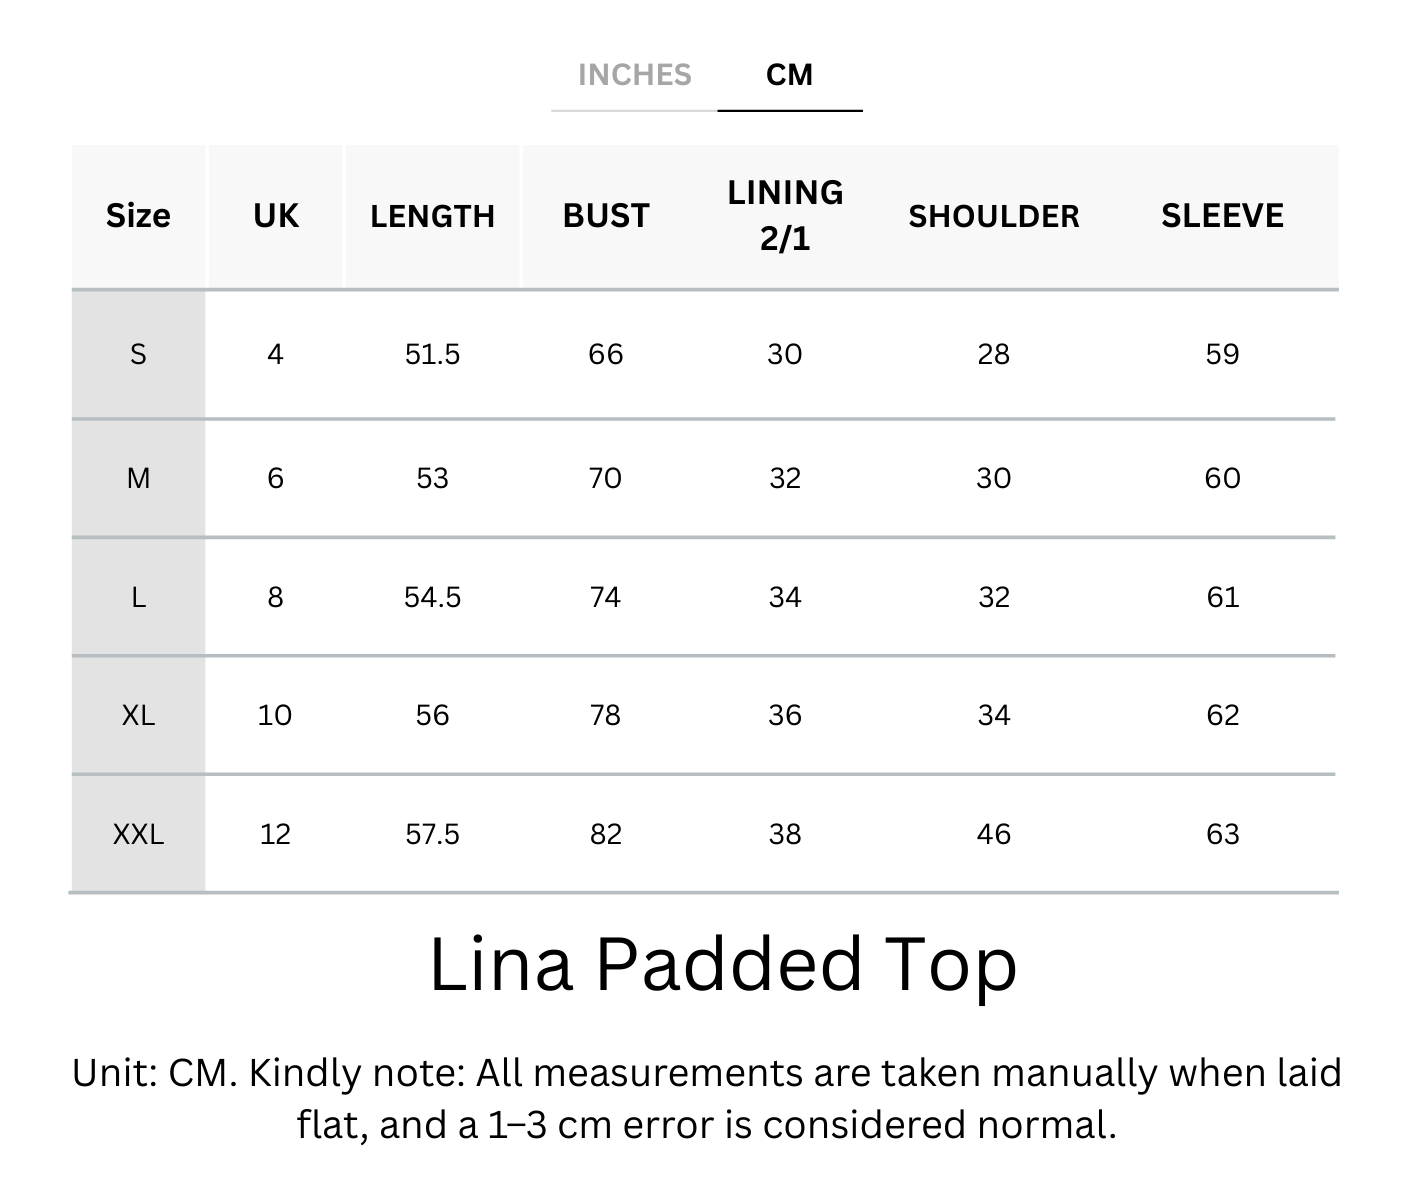Click the measurement note about CM error
The image size is (1414, 1185).
pyautogui.click(x=706, y=1098)
